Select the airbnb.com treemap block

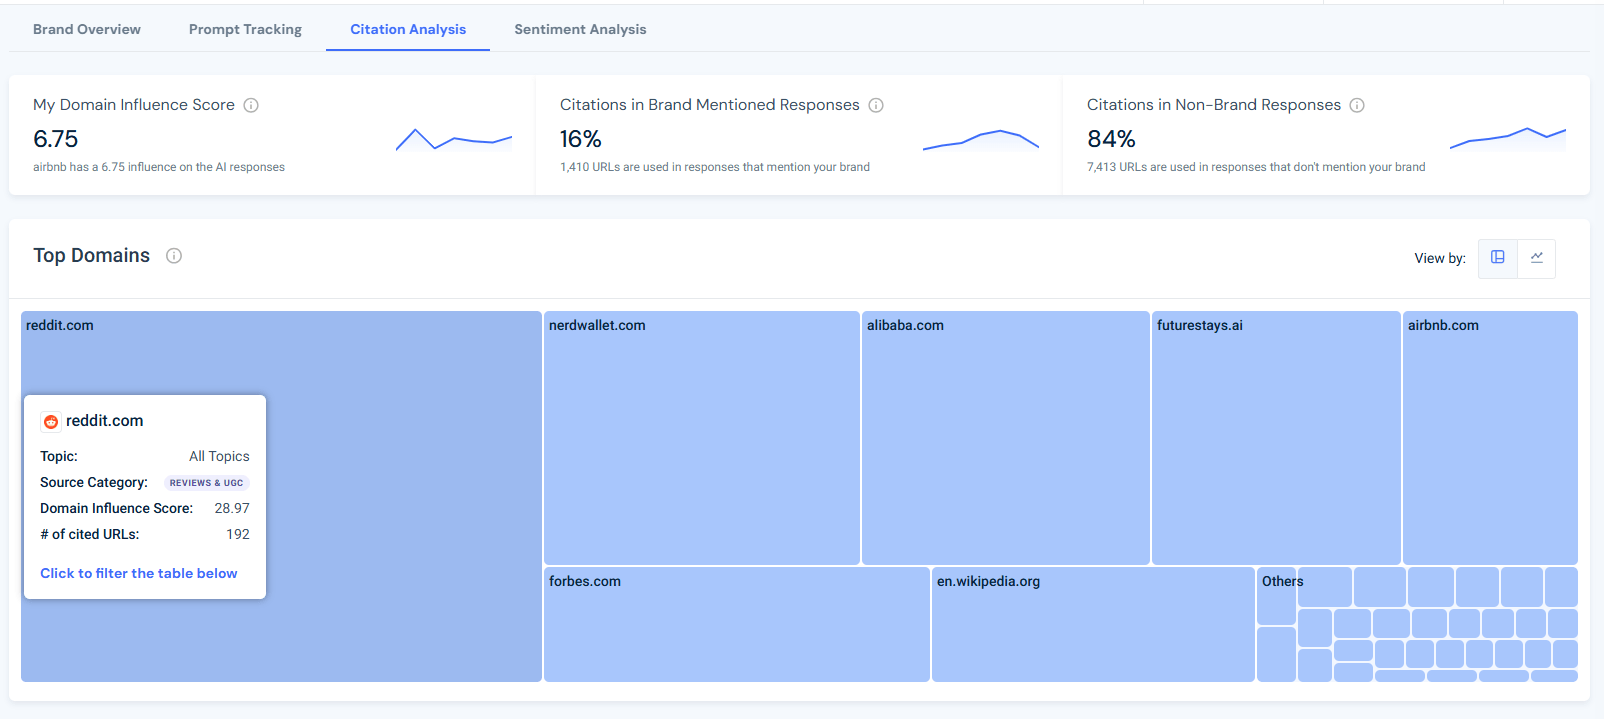click(x=1490, y=438)
